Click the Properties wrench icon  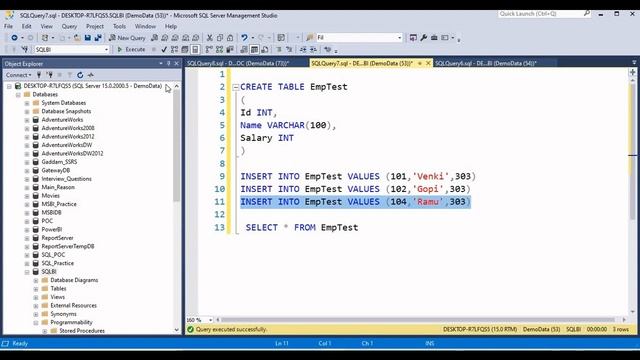tap(424, 38)
